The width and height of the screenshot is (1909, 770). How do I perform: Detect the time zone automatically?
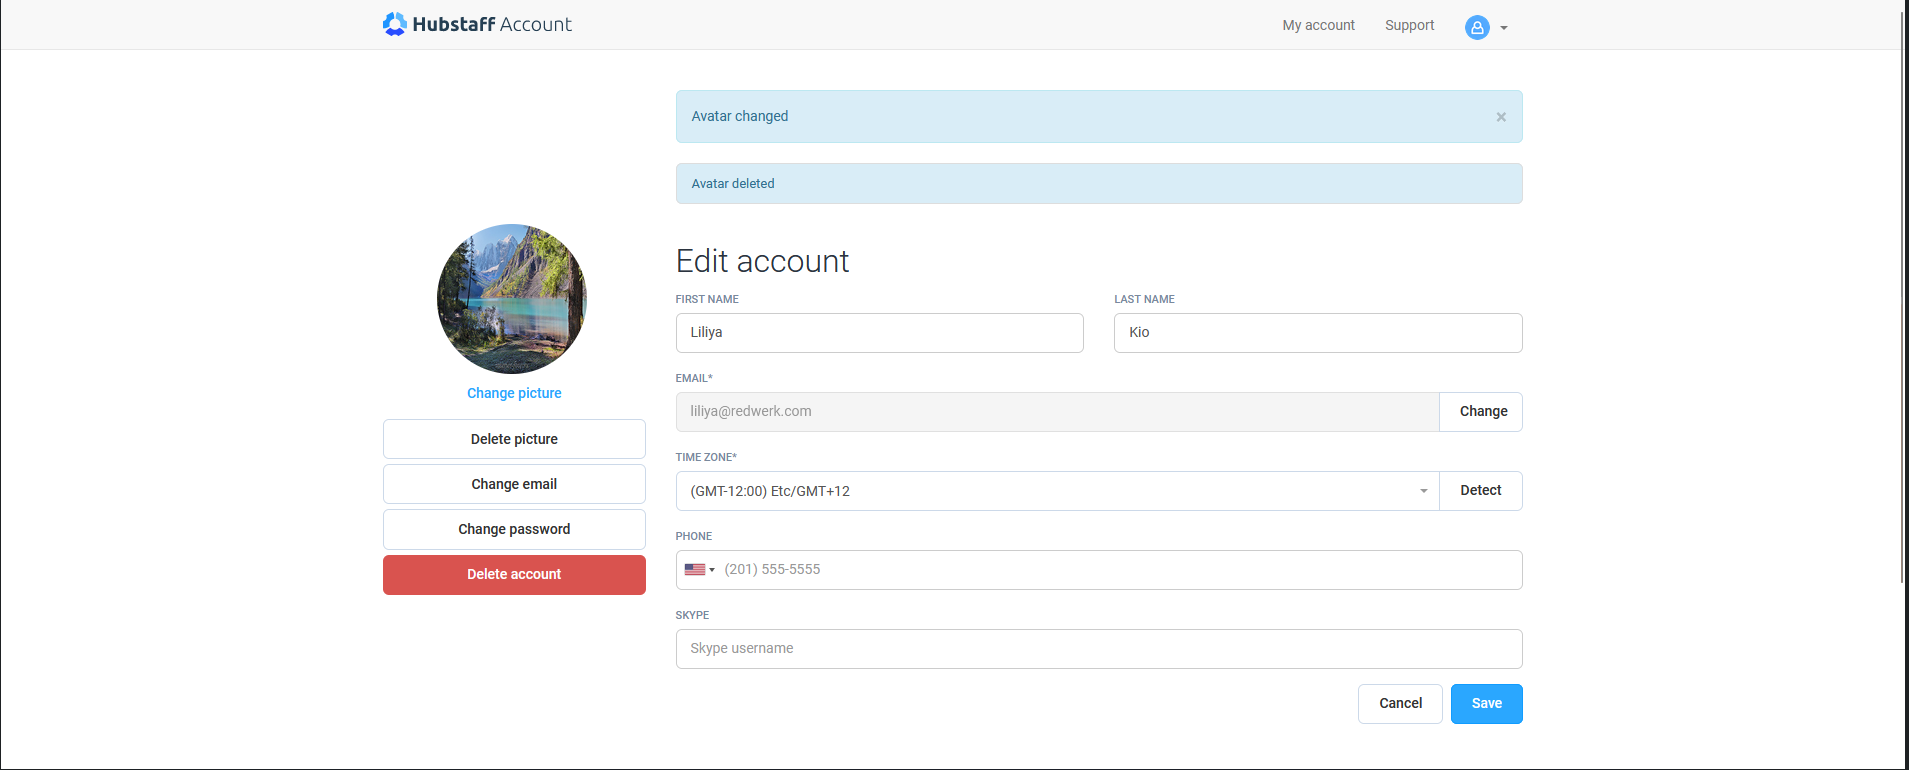click(x=1481, y=491)
